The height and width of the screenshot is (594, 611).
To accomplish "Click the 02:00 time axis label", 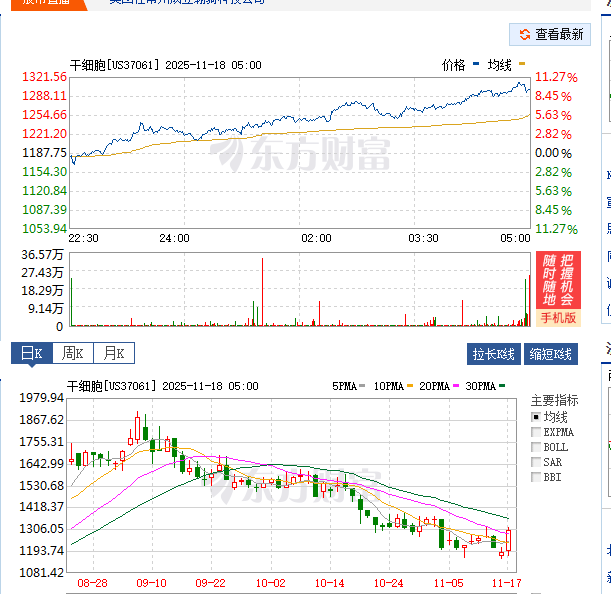I will [316, 238].
